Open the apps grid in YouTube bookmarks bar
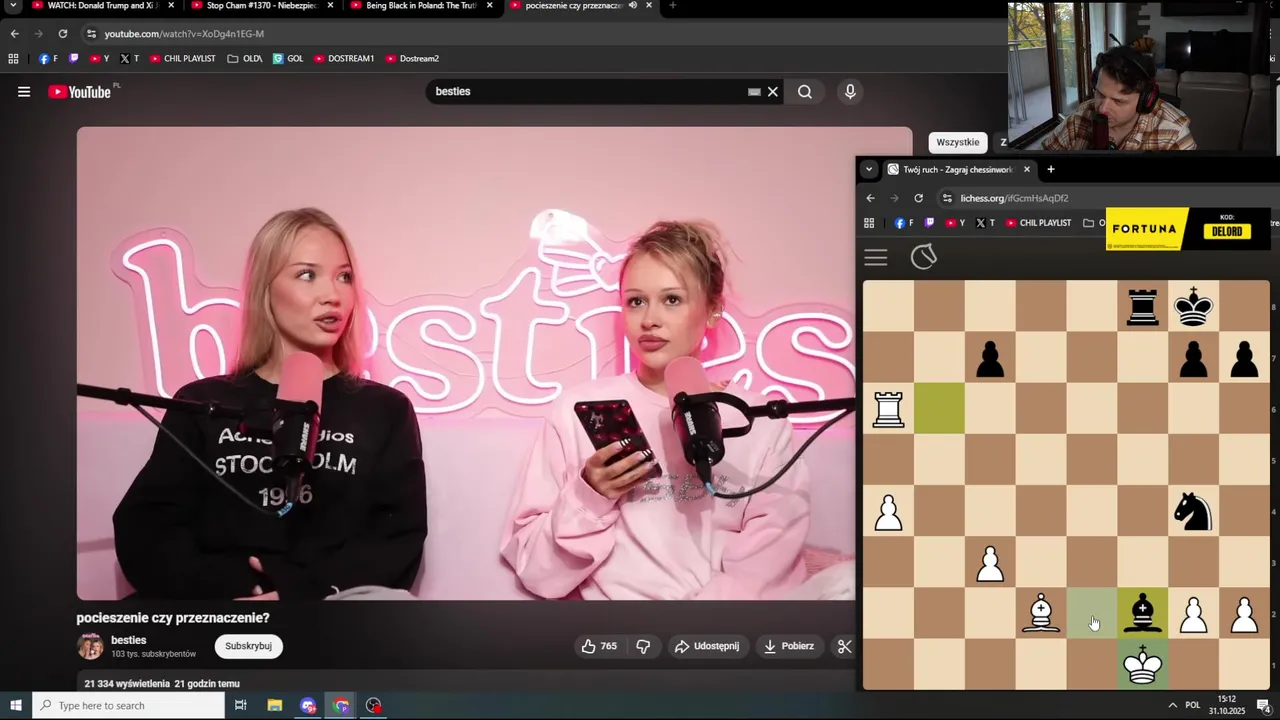This screenshot has width=1280, height=720. point(13,59)
